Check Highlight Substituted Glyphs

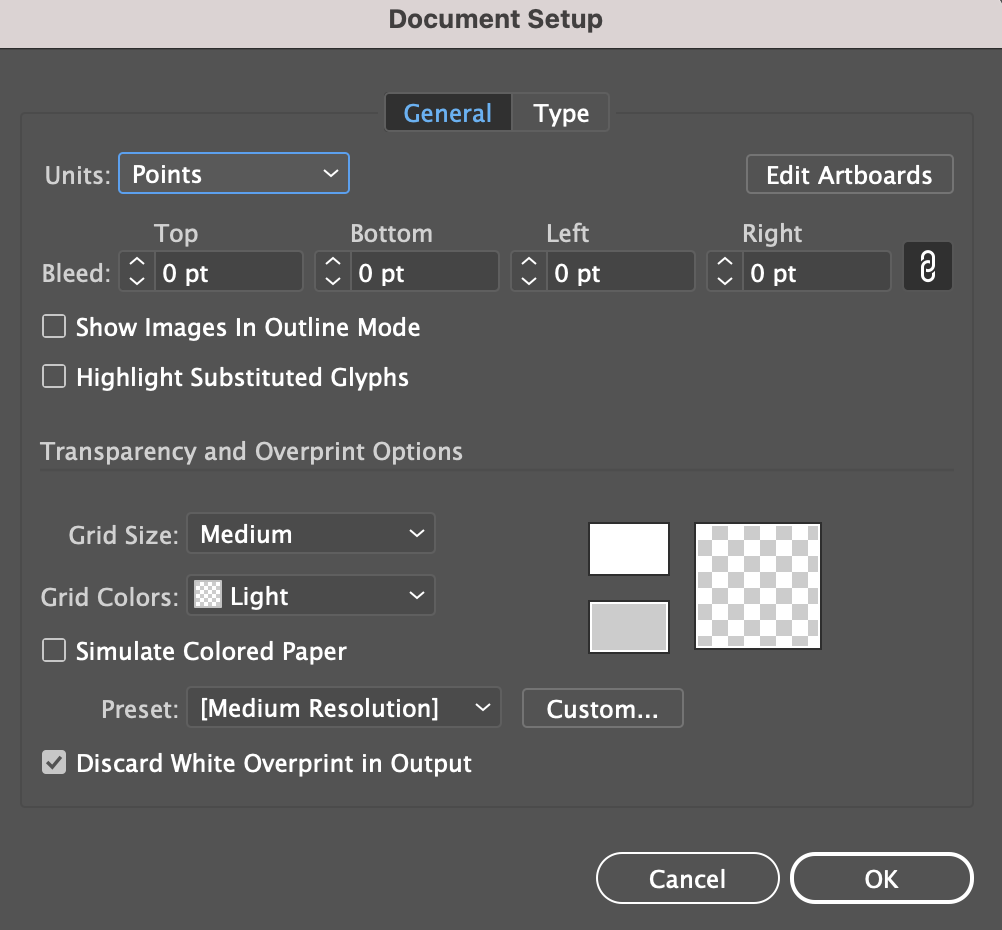(54, 376)
